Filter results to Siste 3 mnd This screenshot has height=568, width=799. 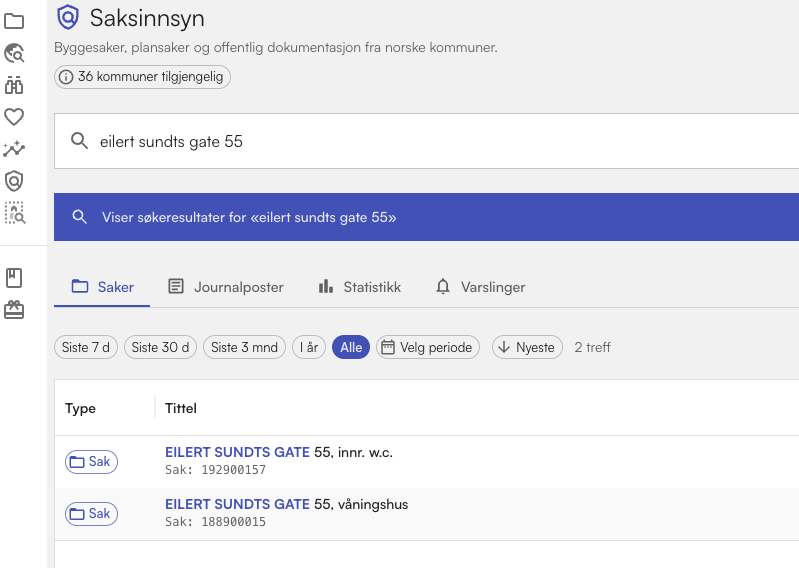pyautogui.click(x=244, y=347)
